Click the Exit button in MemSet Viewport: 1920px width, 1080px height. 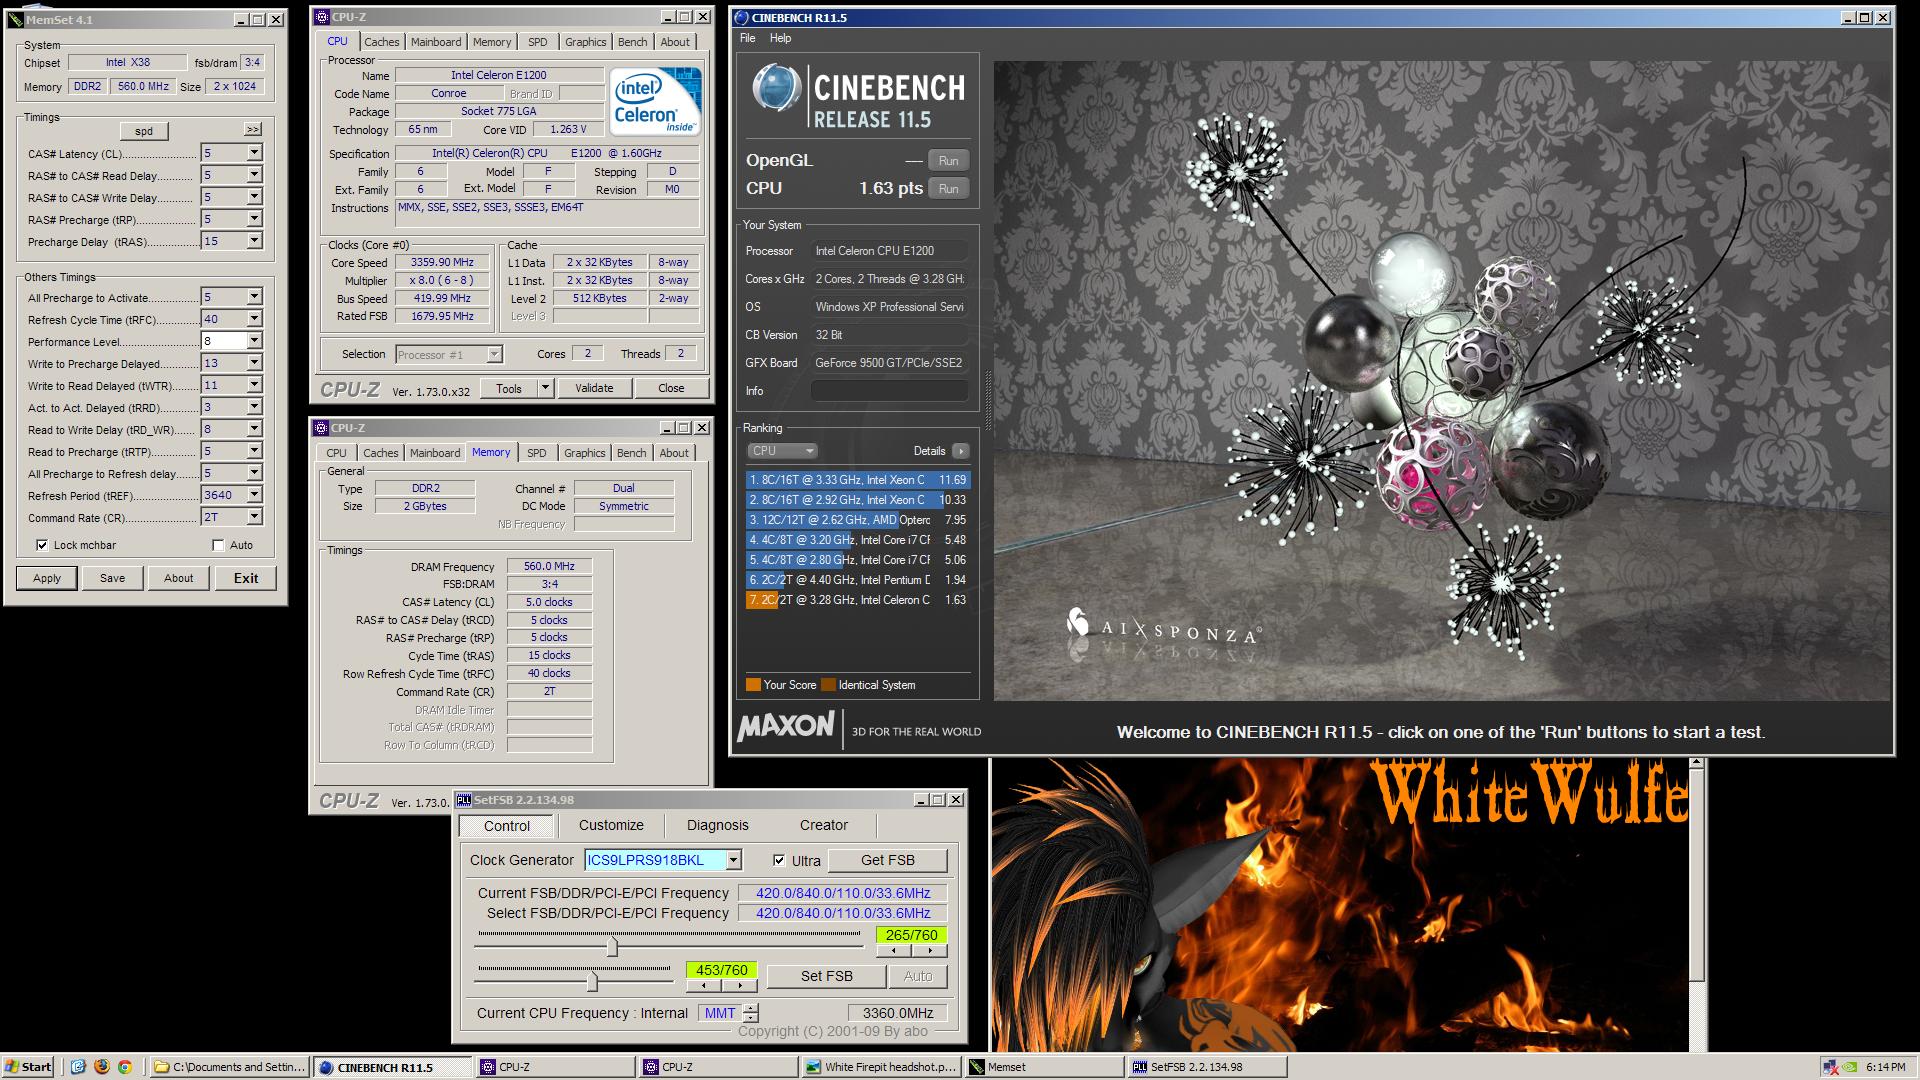point(246,578)
